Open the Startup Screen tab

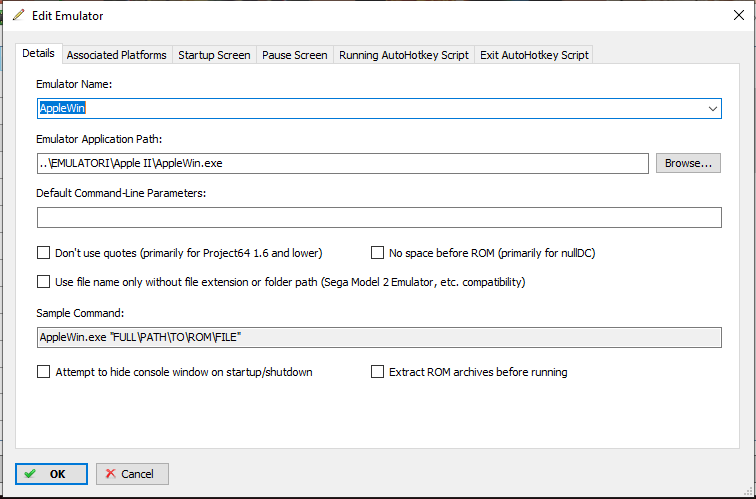pos(214,55)
